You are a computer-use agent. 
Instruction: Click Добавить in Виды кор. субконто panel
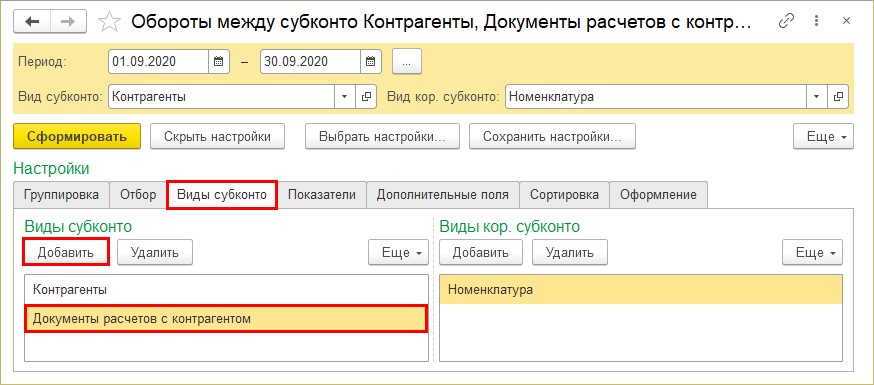coord(480,252)
